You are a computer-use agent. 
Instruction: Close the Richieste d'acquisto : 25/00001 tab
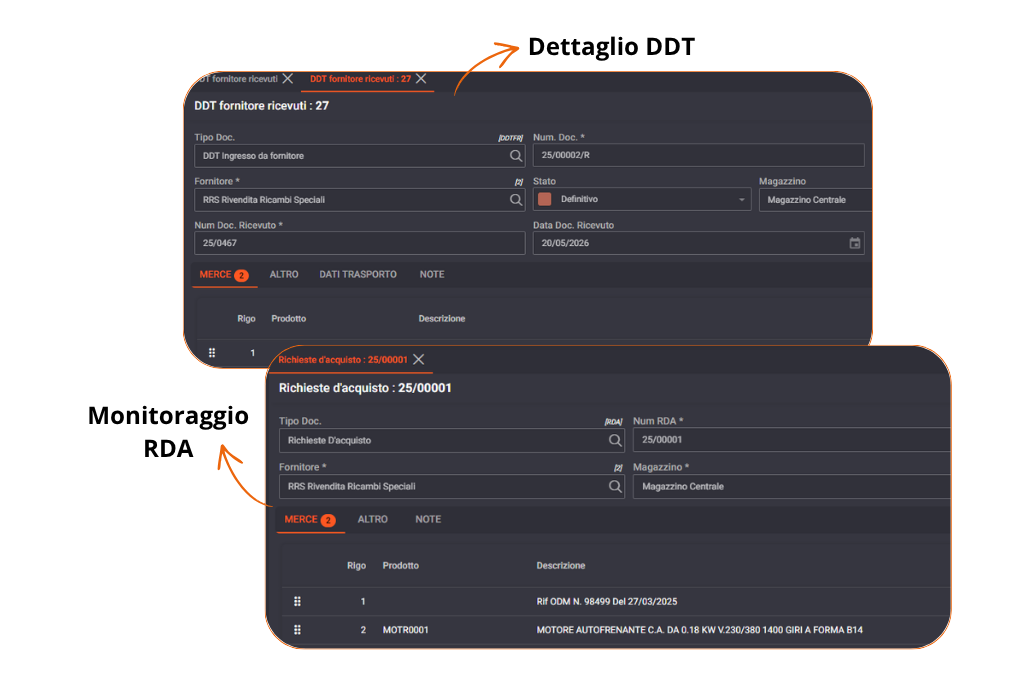pos(419,359)
